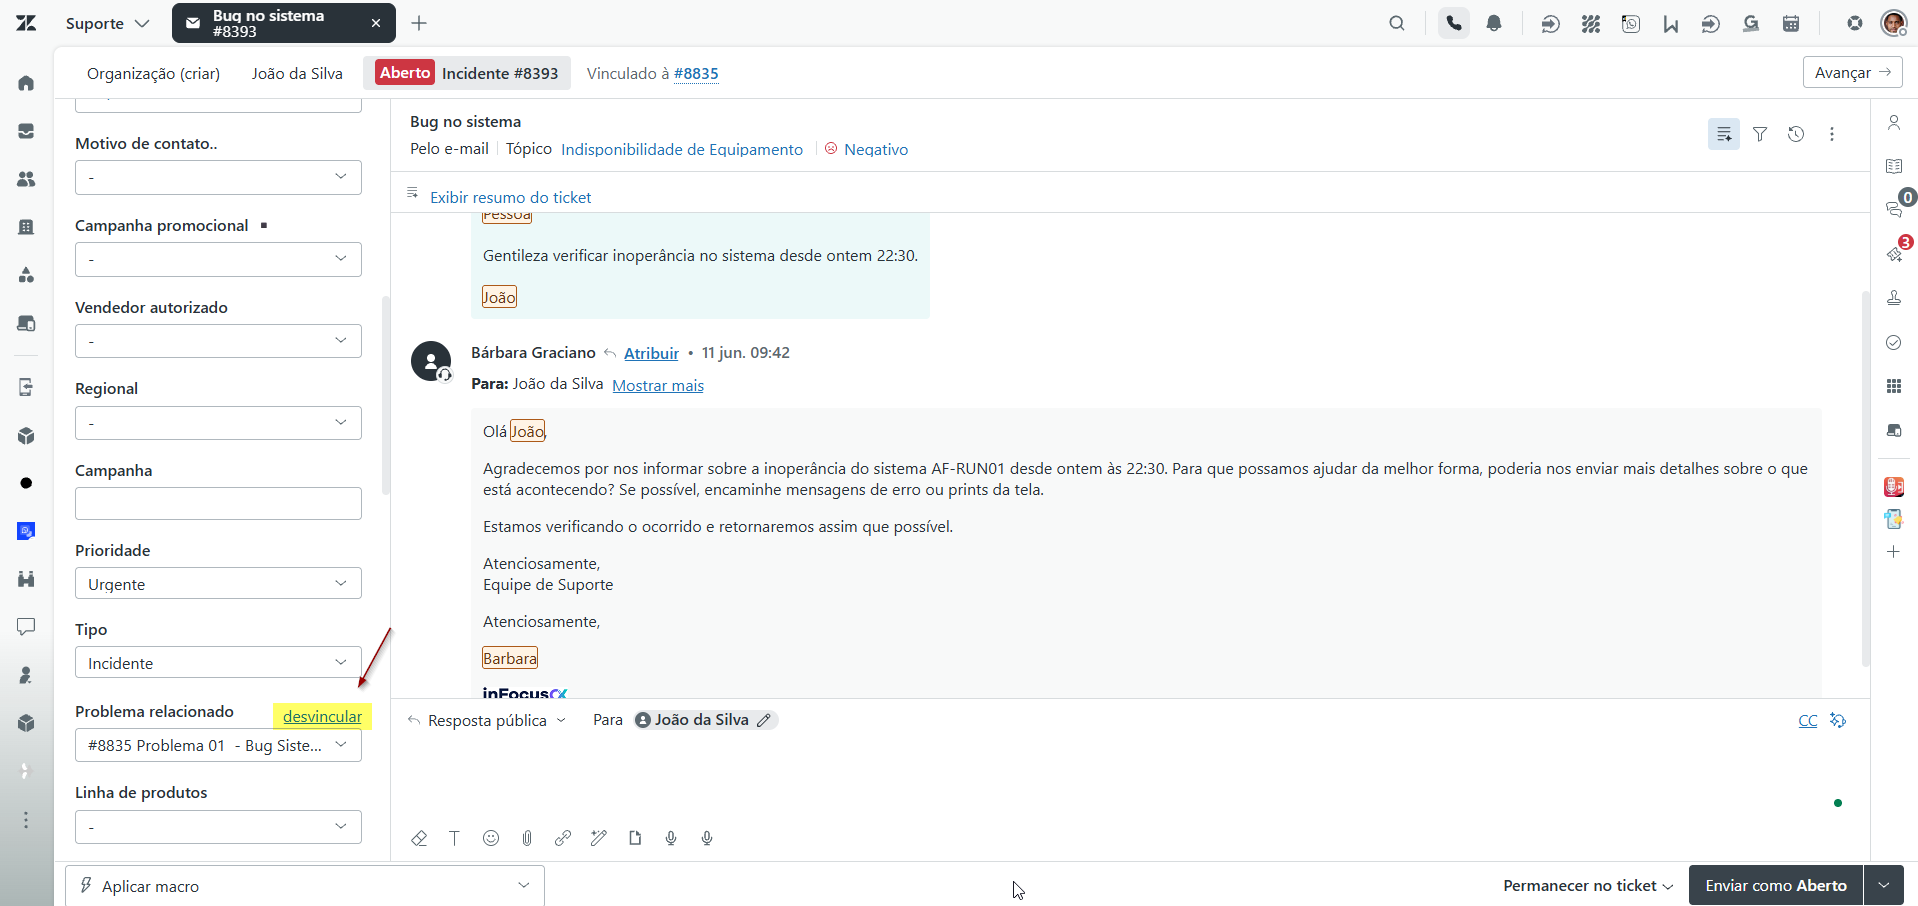Open the Organizations building icon in sidebar
Viewport: 1918px width, 906px height.
(x=26, y=227)
